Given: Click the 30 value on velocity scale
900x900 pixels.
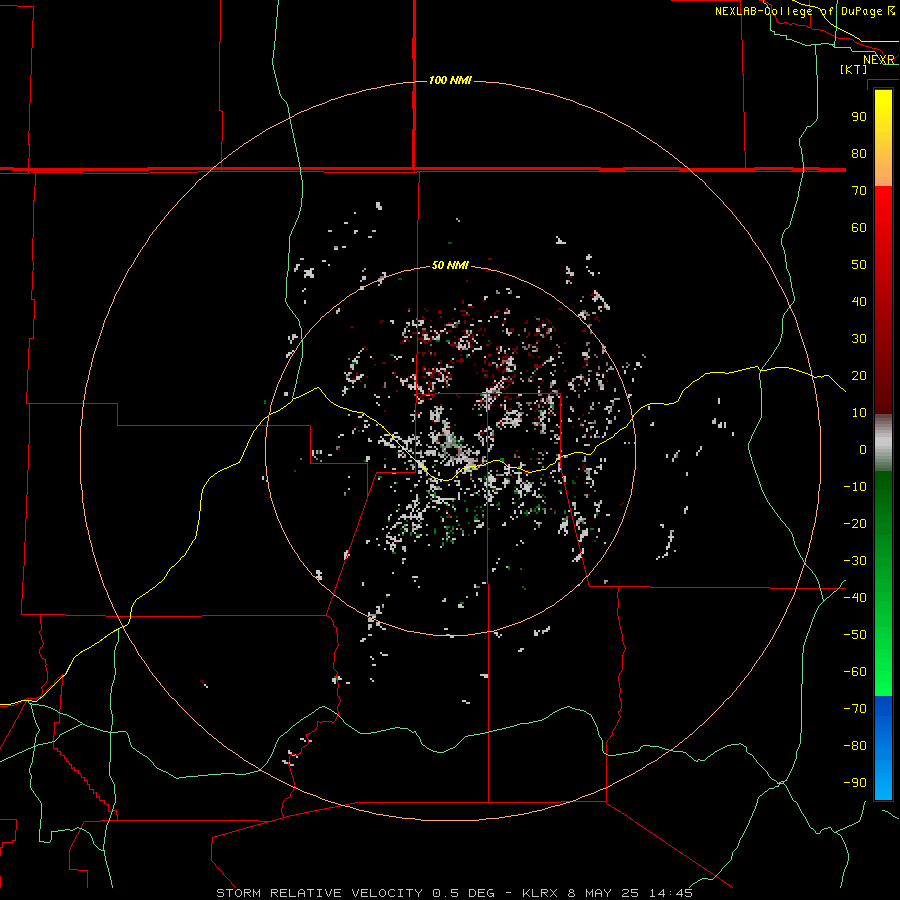Looking at the screenshot, I should point(859,339).
